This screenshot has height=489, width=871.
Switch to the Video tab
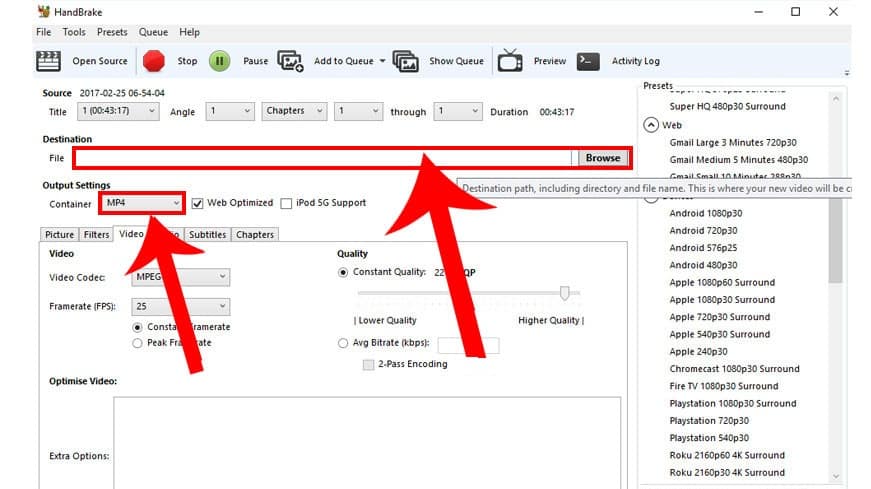click(x=131, y=234)
